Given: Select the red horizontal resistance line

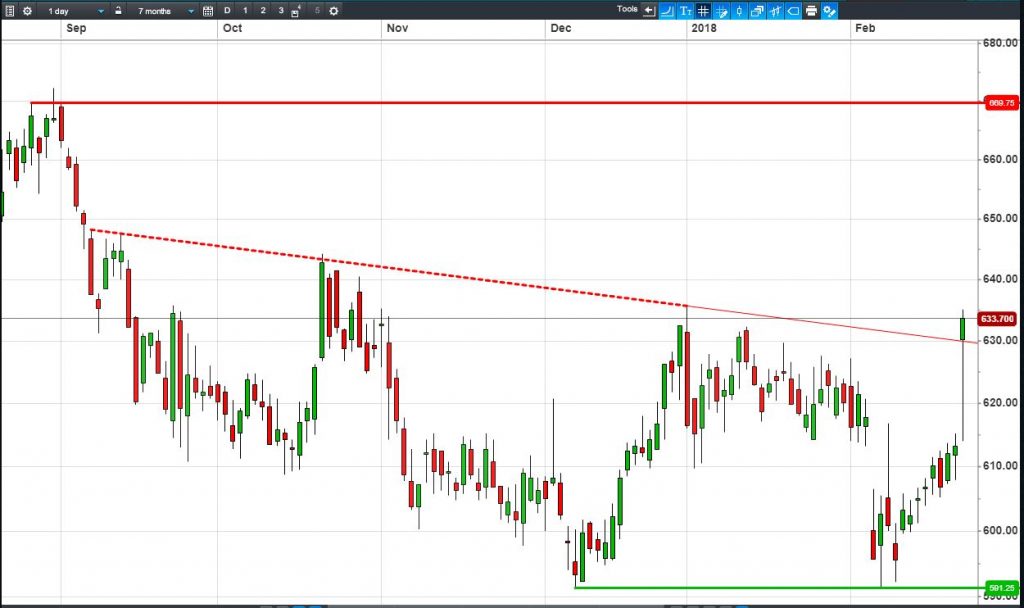Looking at the screenshot, I should point(507,103).
